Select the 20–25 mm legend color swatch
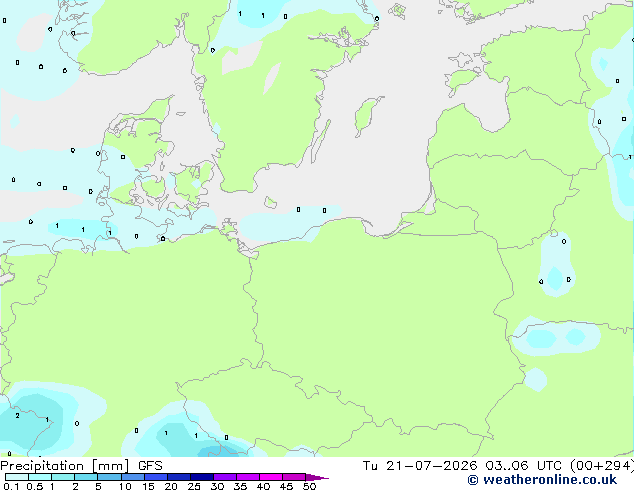 tap(179, 477)
